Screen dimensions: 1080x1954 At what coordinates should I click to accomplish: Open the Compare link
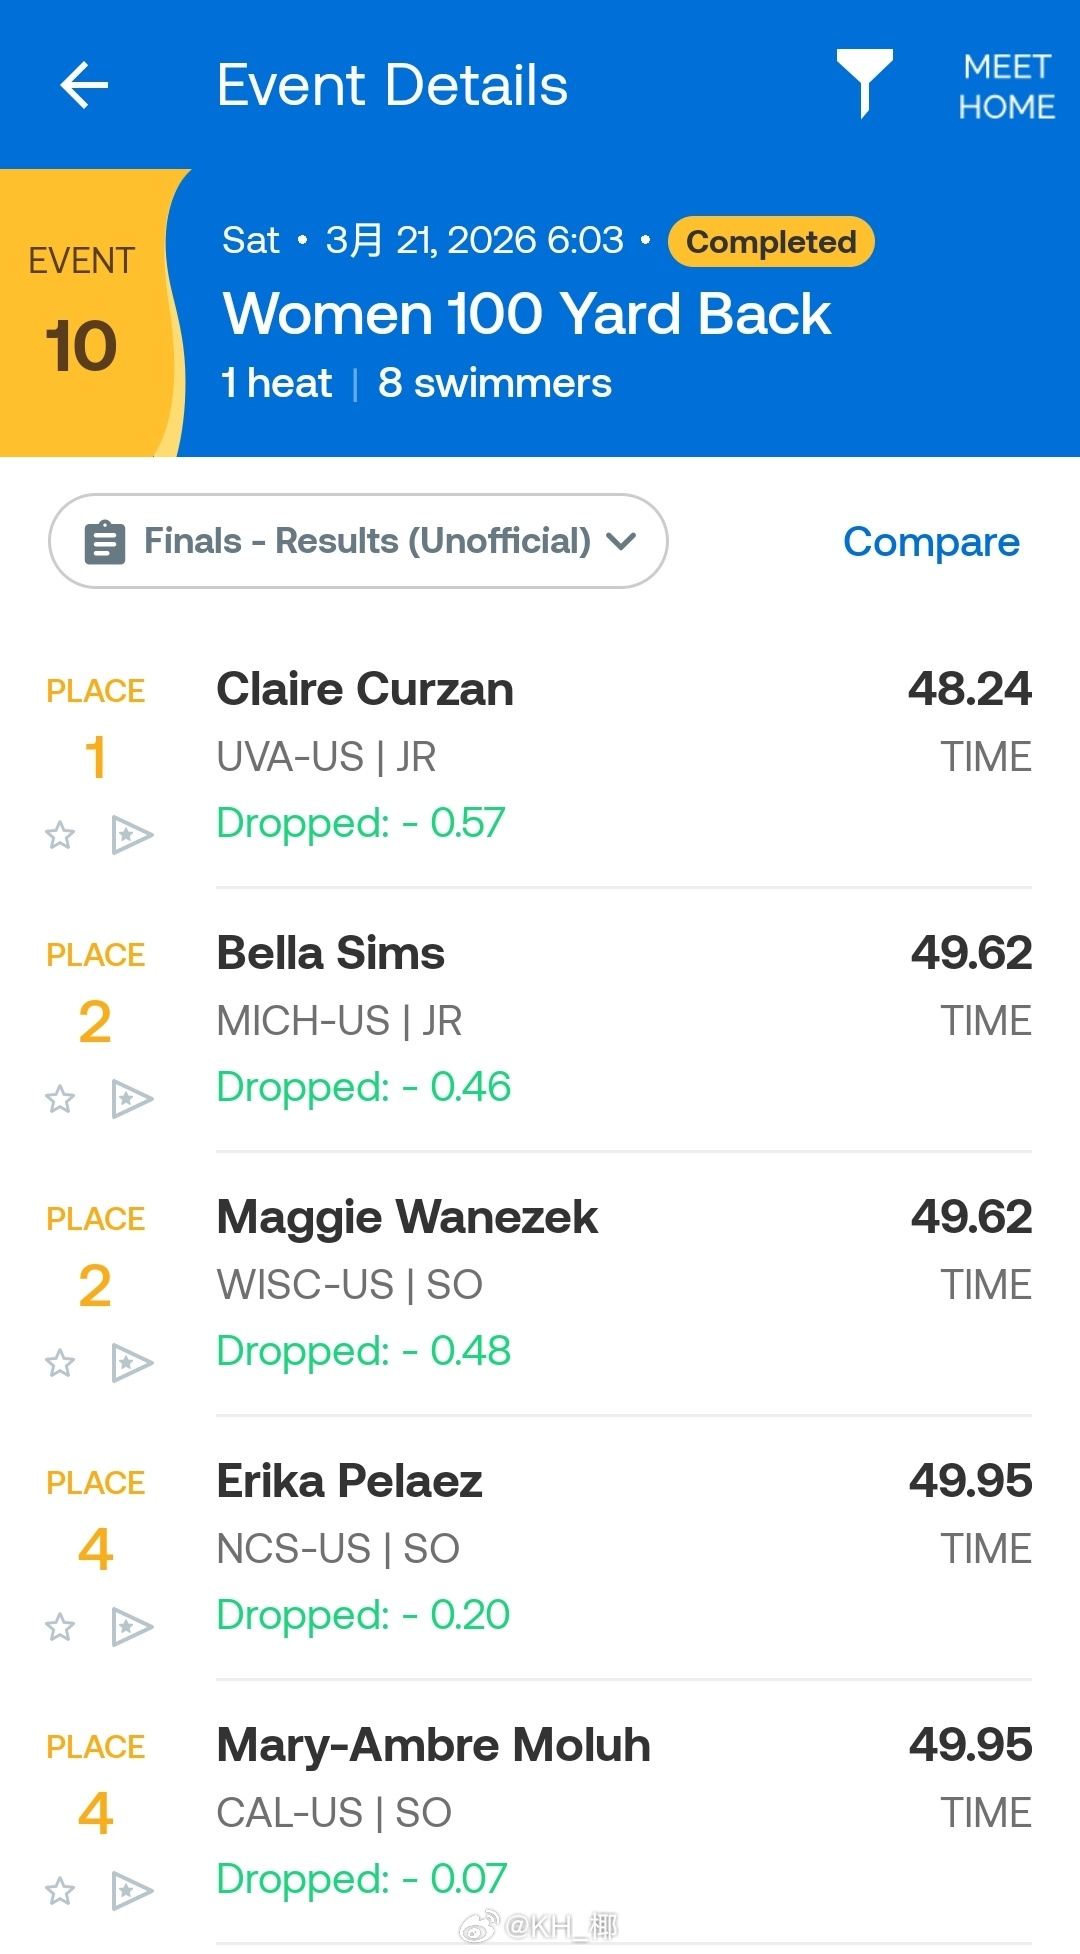tap(931, 542)
